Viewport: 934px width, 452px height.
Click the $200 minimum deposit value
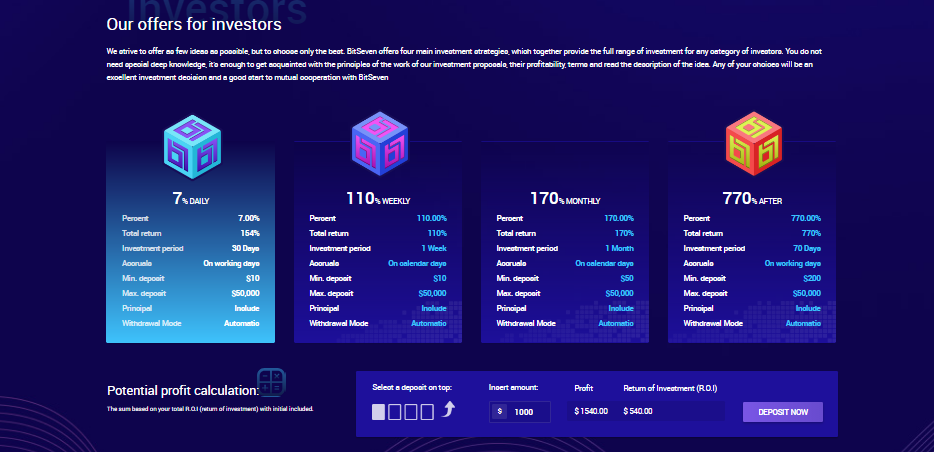[812, 278]
